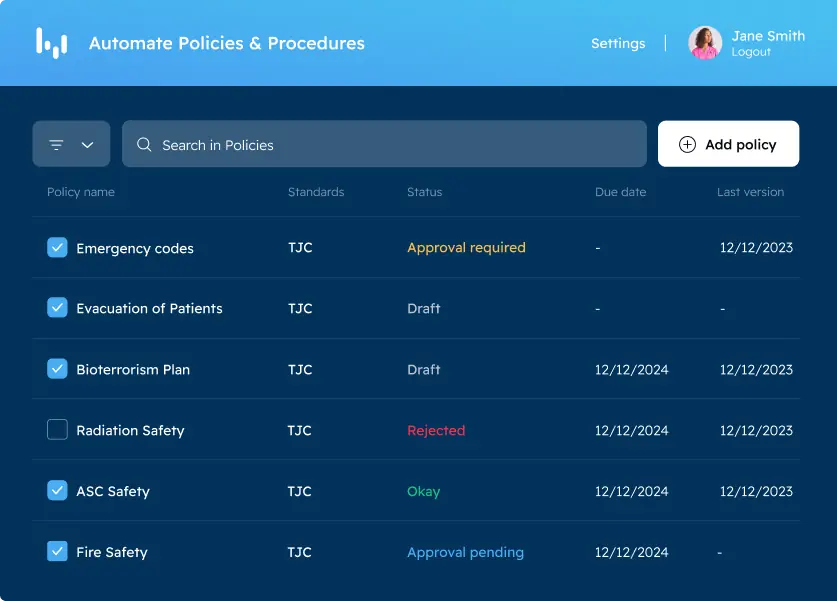This screenshot has height=601, width=837.
Task: Click the Approval required status on Emergency codes
Action: (466, 247)
